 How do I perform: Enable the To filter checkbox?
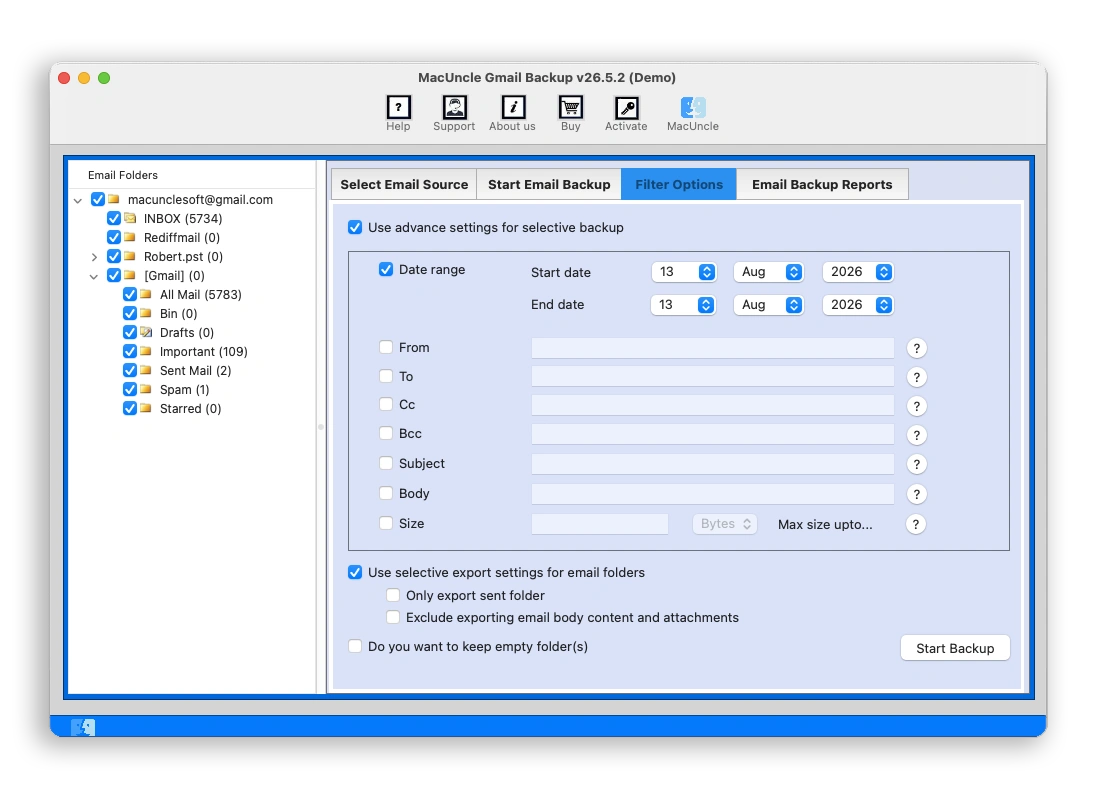pos(386,376)
